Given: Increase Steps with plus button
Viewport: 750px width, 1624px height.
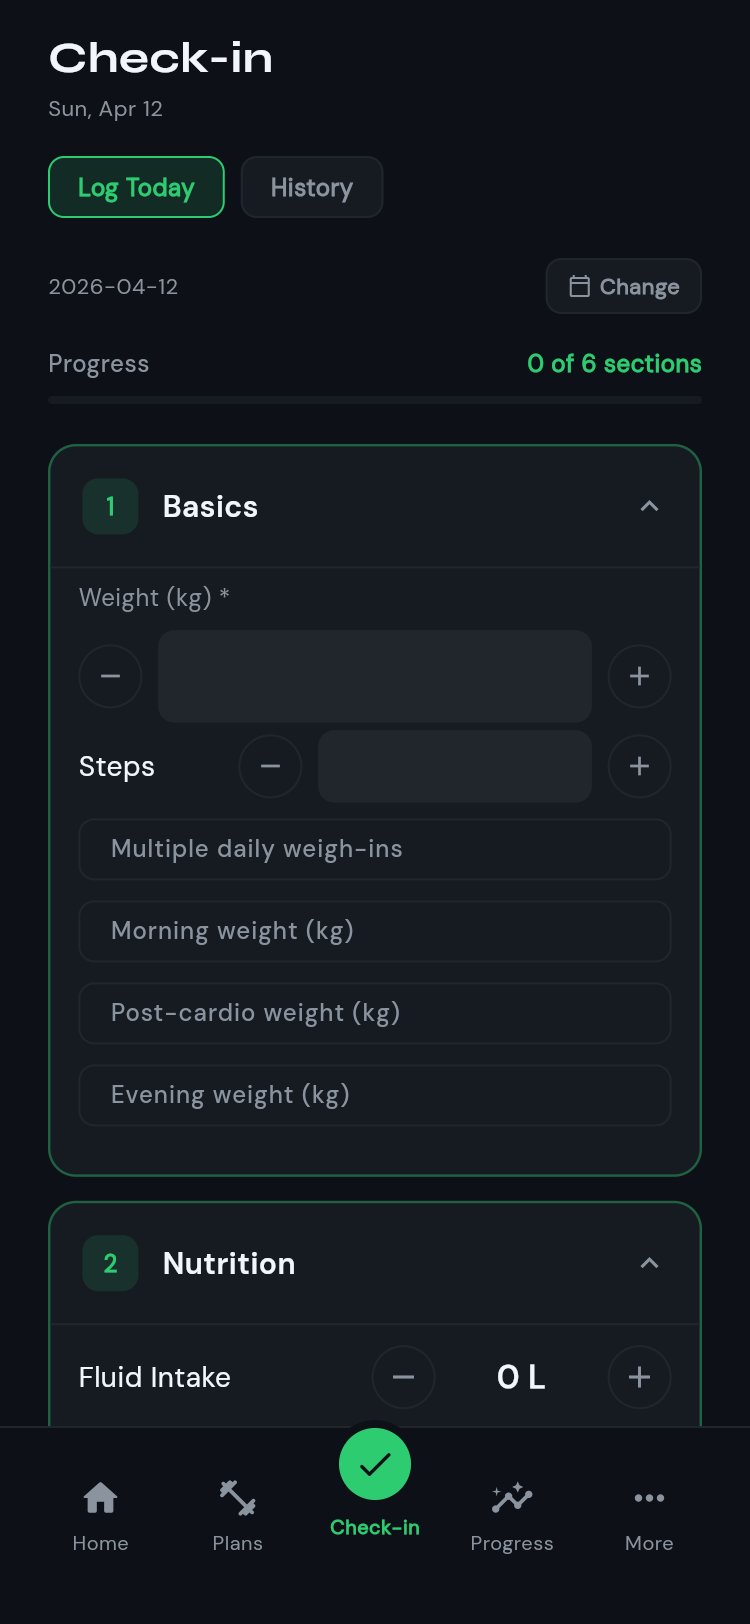Looking at the screenshot, I should point(639,766).
